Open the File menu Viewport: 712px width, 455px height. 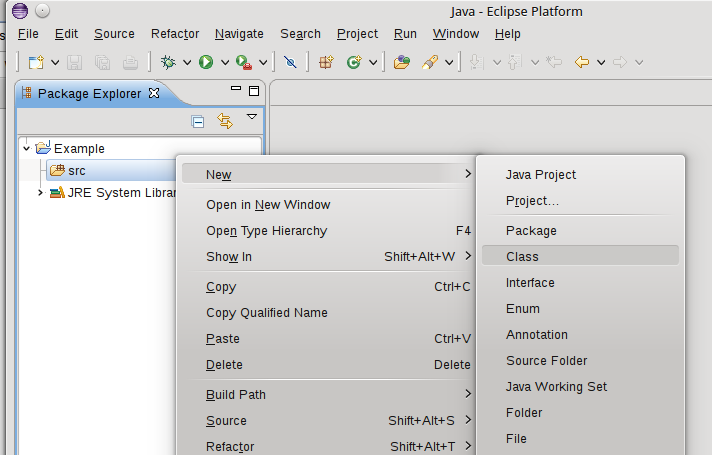pyautogui.click(x=28, y=34)
